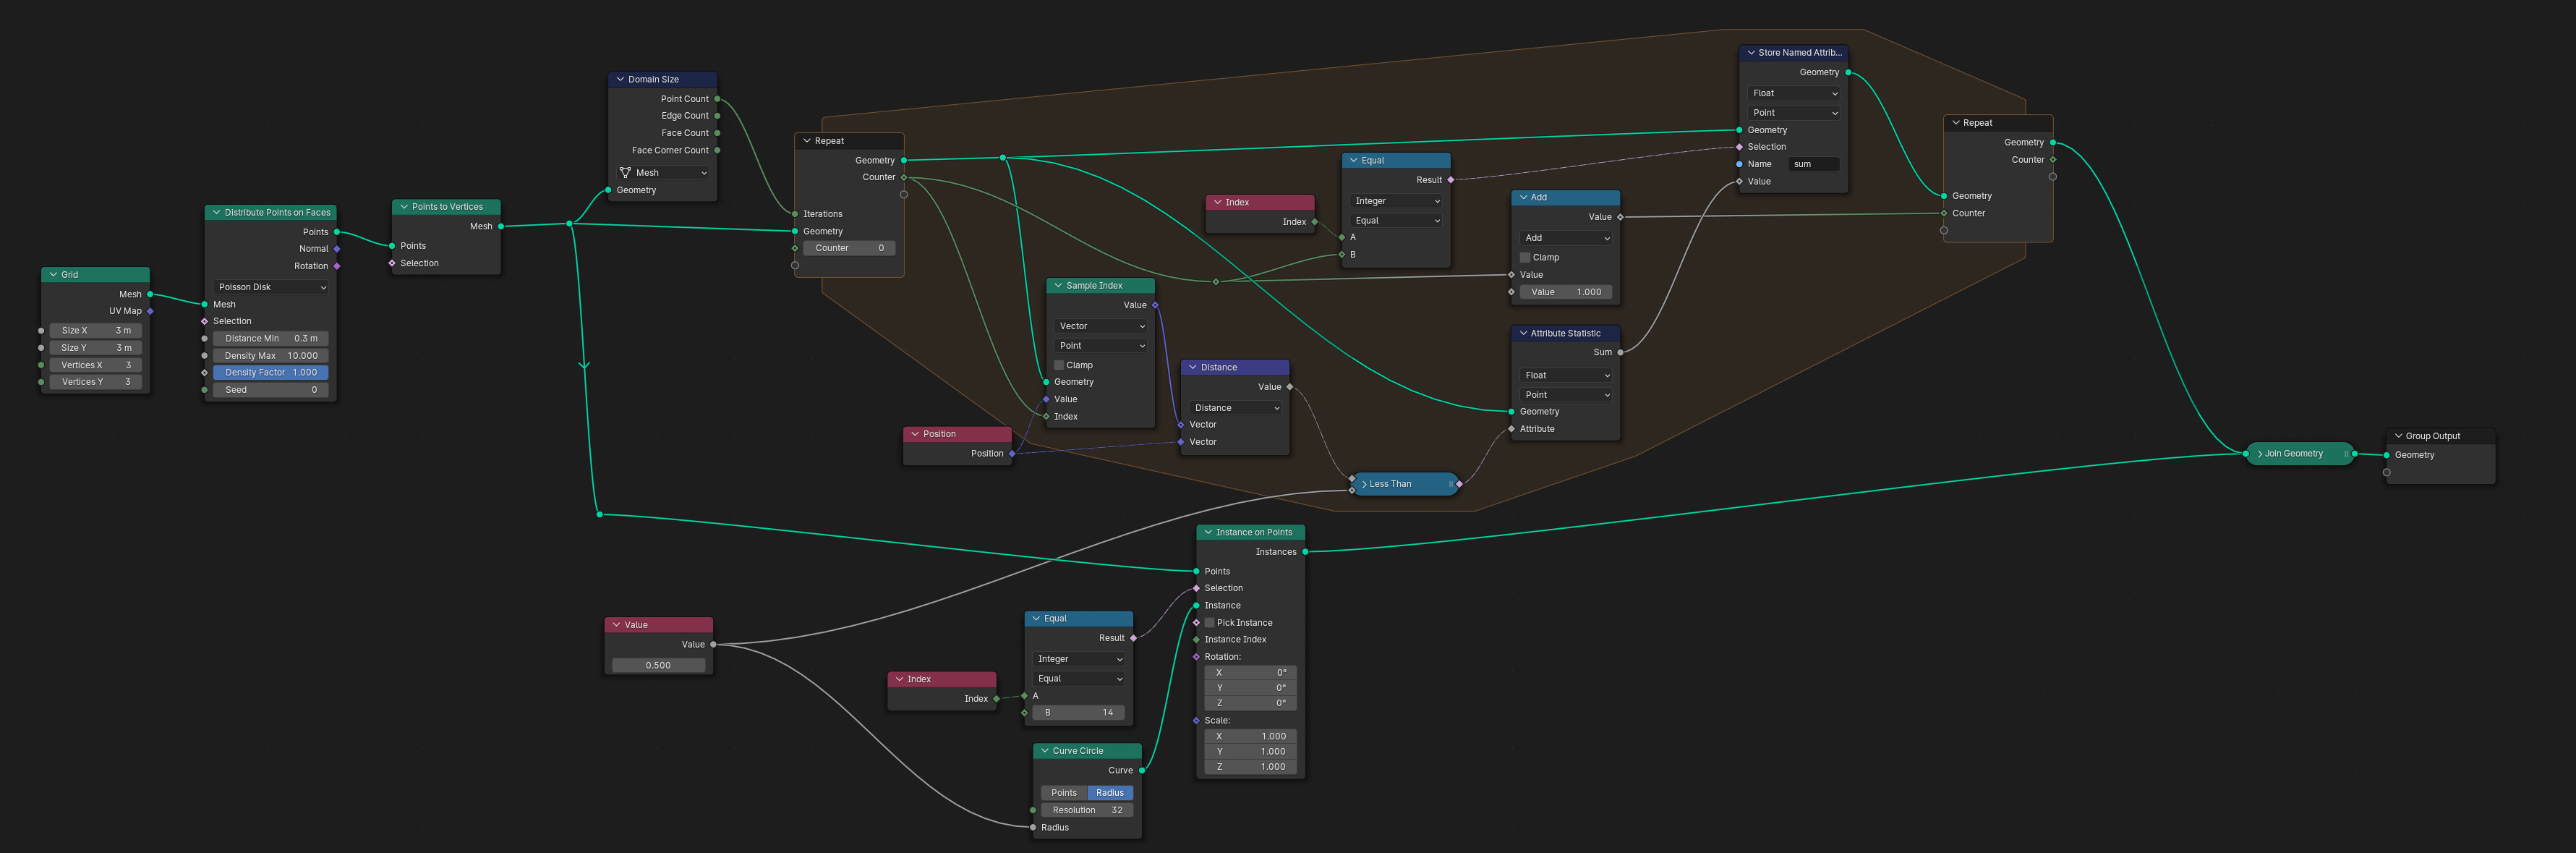The width and height of the screenshot is (2576, 853).
Task: Collapse the Attribute Statistic node
Action: click(x=1523, y=334)
